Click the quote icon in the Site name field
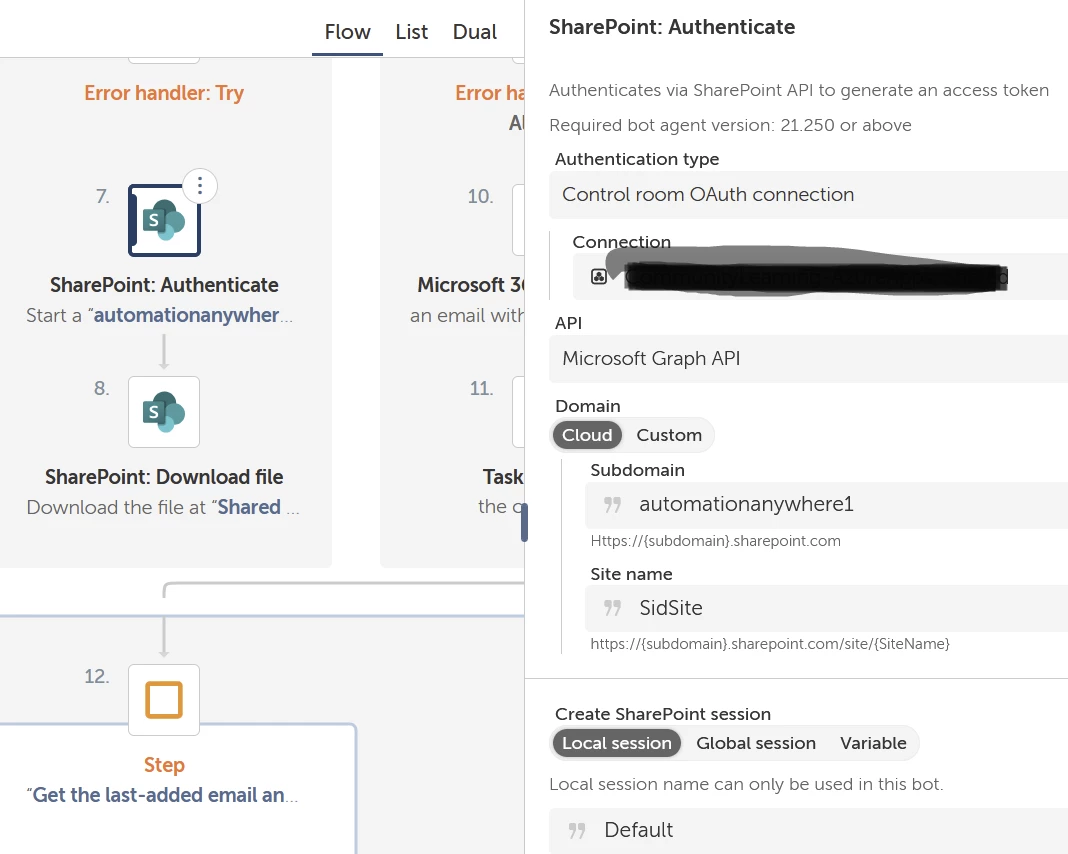Viewport: 1068px width, 854px height. (x=612, y=607)
